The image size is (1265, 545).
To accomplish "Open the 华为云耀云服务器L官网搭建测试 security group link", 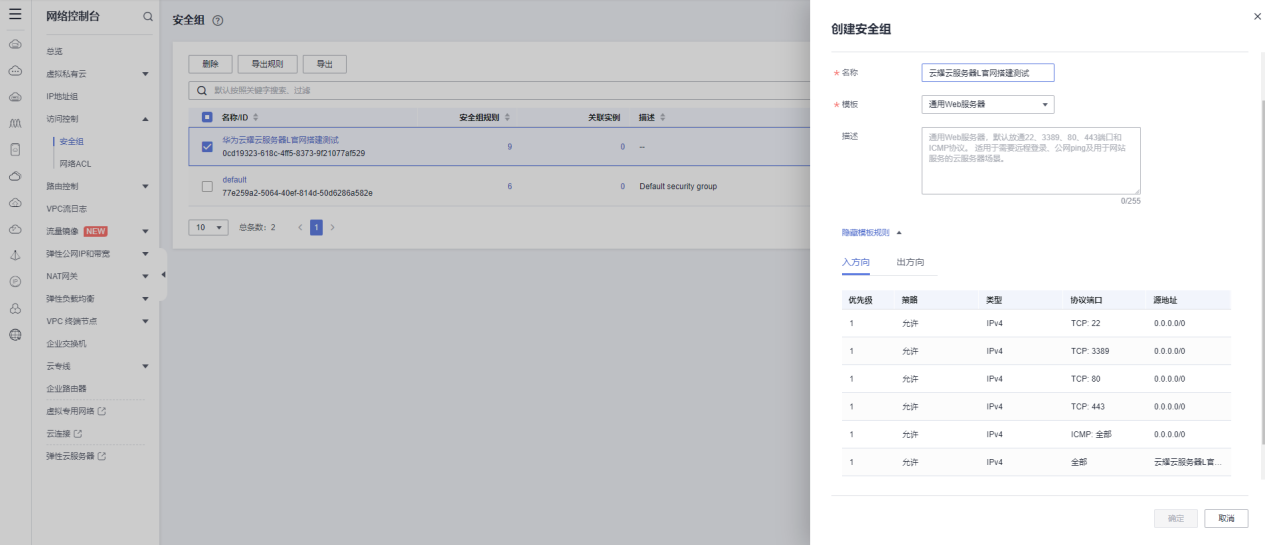I will coord(280,140).
